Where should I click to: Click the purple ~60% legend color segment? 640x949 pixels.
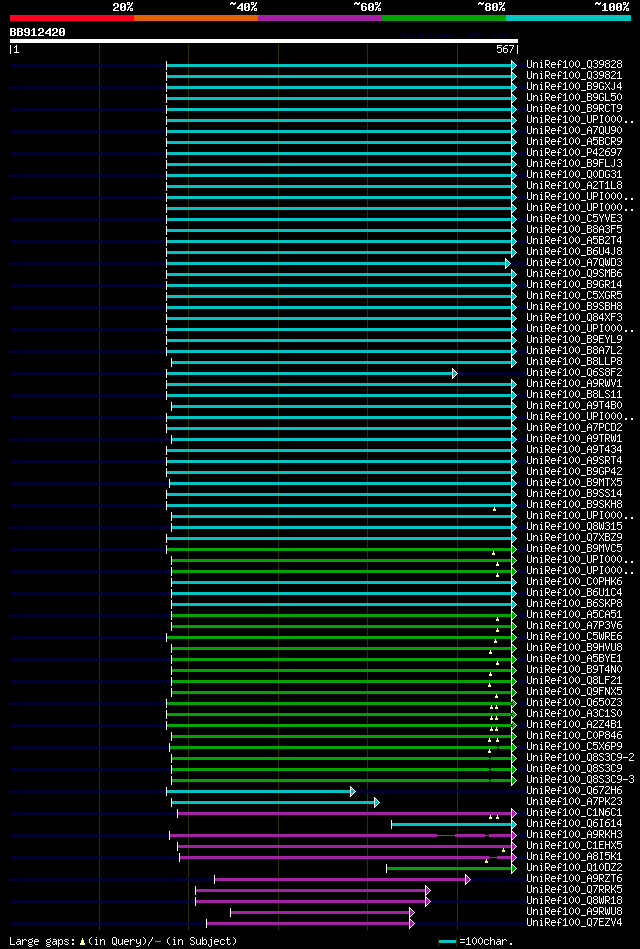click(320, 18)
